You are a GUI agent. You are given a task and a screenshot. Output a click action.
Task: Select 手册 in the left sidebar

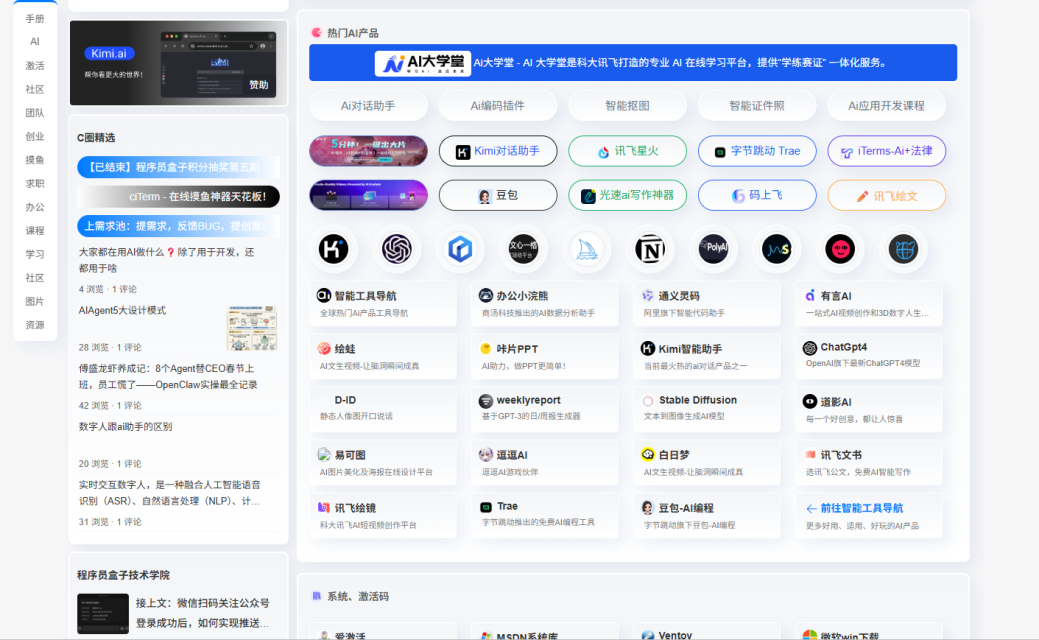[35, 19]
